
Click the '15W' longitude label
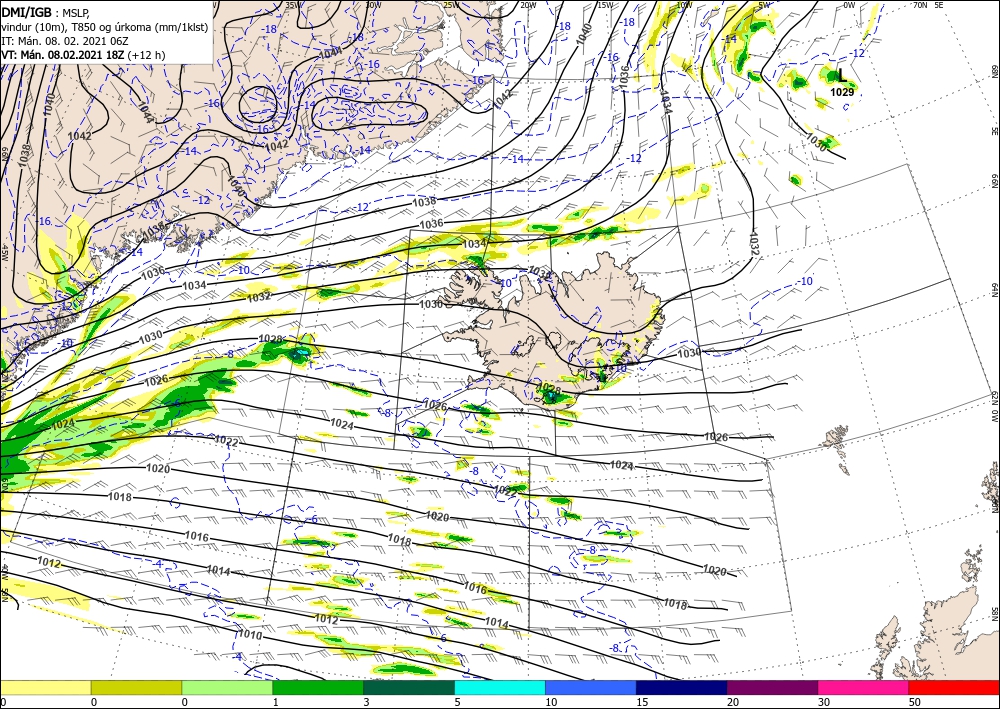(x=605, y=5)
